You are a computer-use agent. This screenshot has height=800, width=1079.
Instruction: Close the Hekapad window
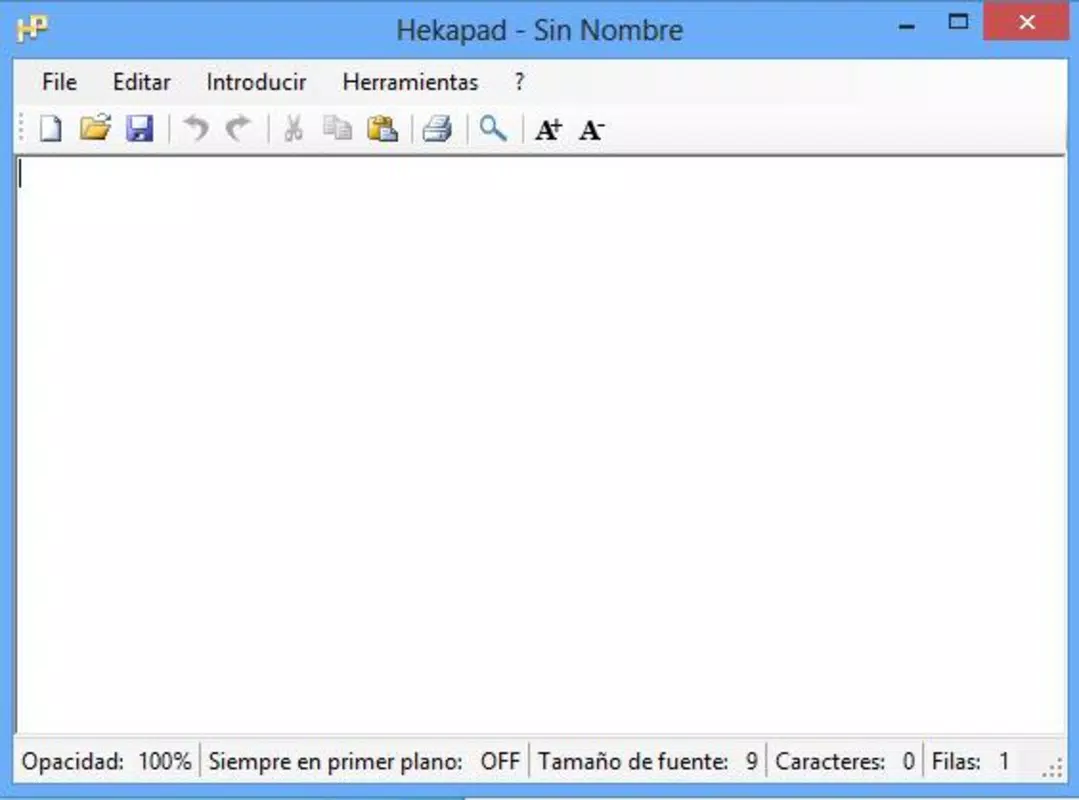[1027, 22]
